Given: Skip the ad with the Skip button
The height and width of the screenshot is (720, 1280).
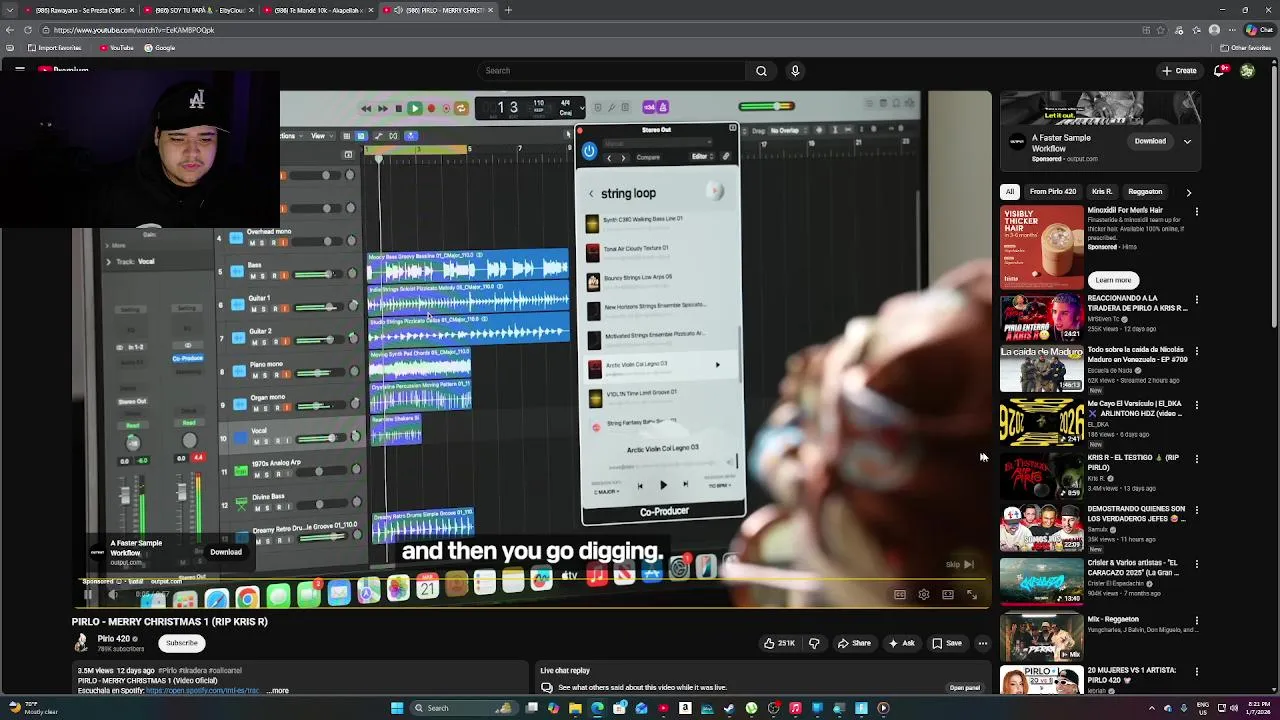Looking at the screenshot, I should coord(959,564).
